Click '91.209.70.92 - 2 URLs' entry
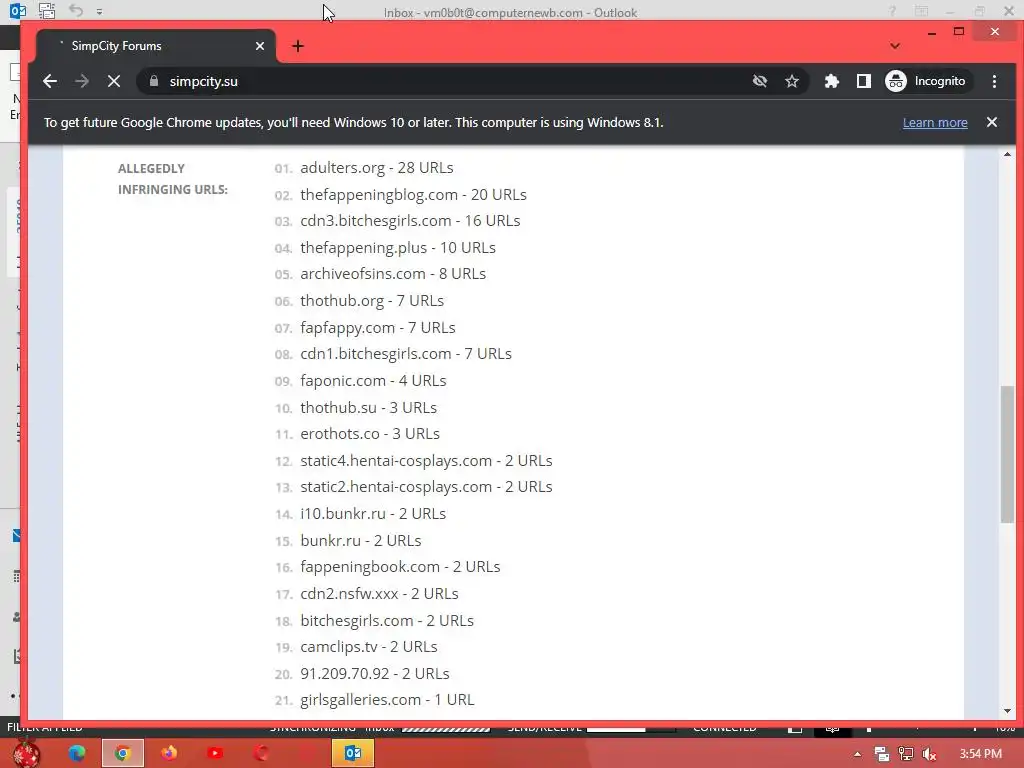This screenshot has width=1024, height=768. [374, 673]
